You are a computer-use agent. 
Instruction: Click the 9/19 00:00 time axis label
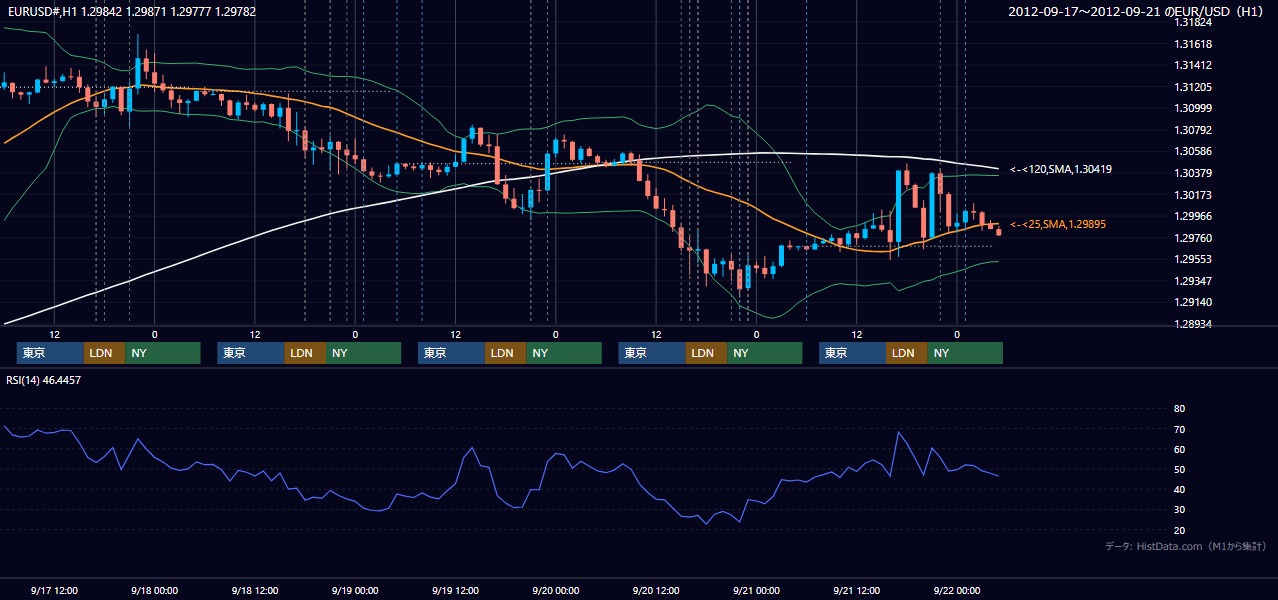tap(355, 590)
